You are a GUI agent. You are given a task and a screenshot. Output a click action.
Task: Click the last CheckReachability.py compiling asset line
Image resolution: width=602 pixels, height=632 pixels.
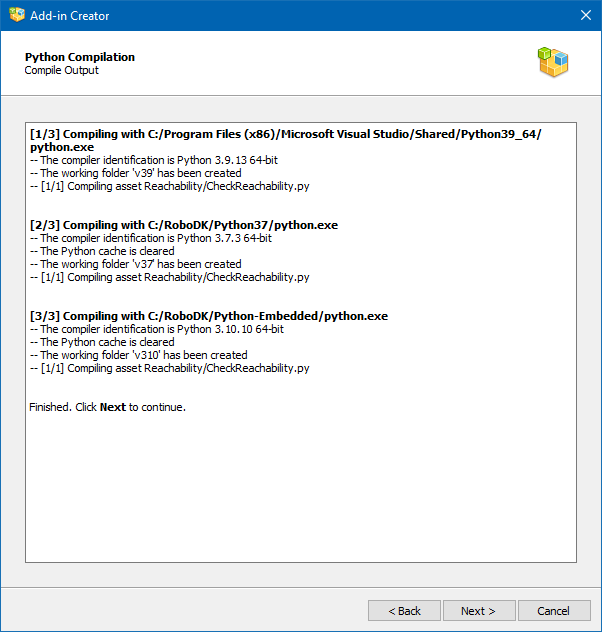click(169, 368)
